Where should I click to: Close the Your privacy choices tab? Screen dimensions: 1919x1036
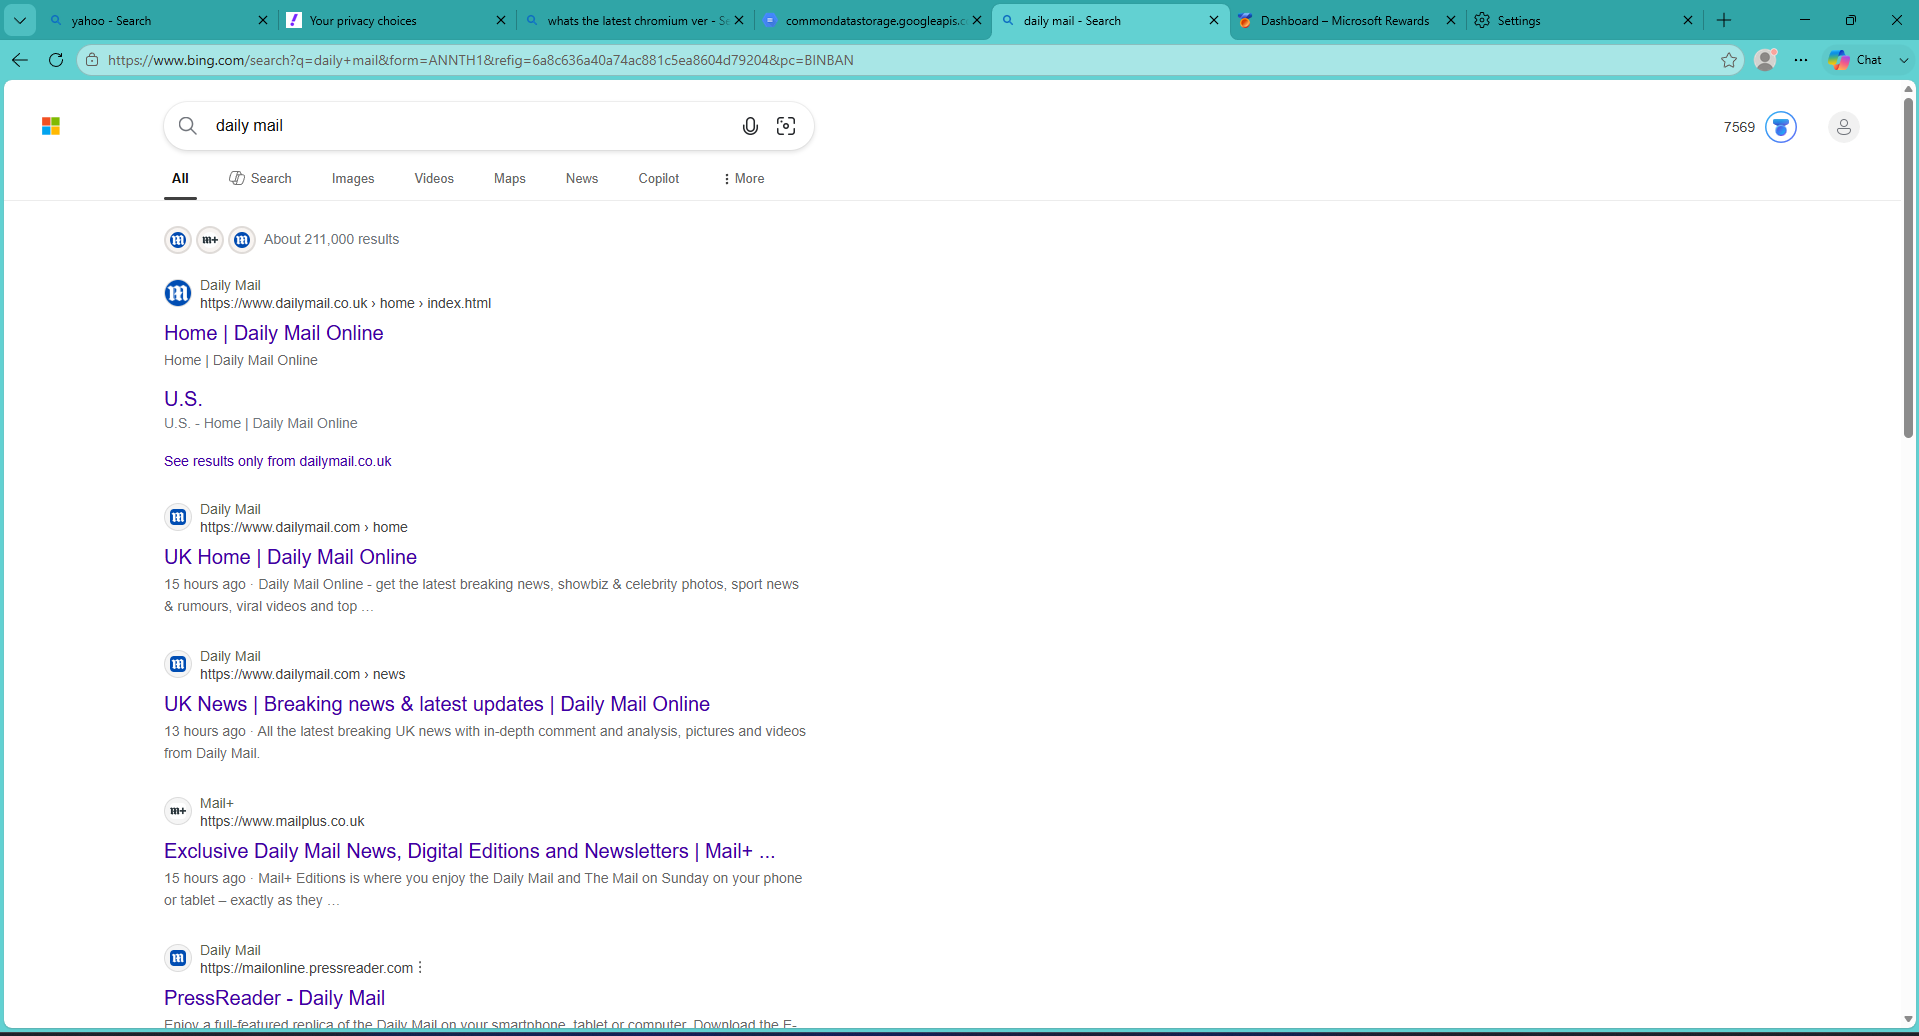(501, 20)
